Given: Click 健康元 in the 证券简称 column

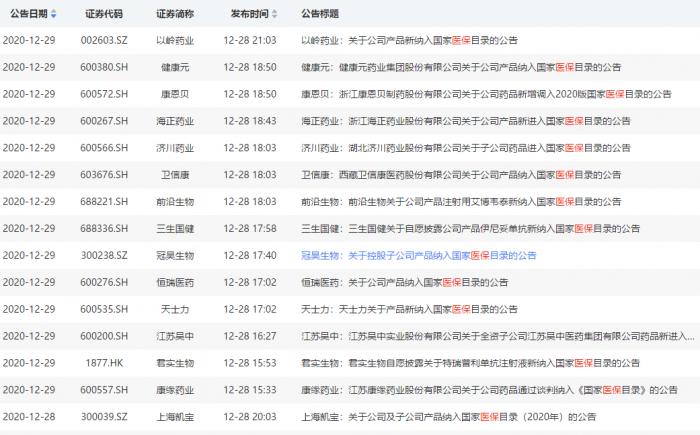Looking at the screenshot, I should [175, 67].
